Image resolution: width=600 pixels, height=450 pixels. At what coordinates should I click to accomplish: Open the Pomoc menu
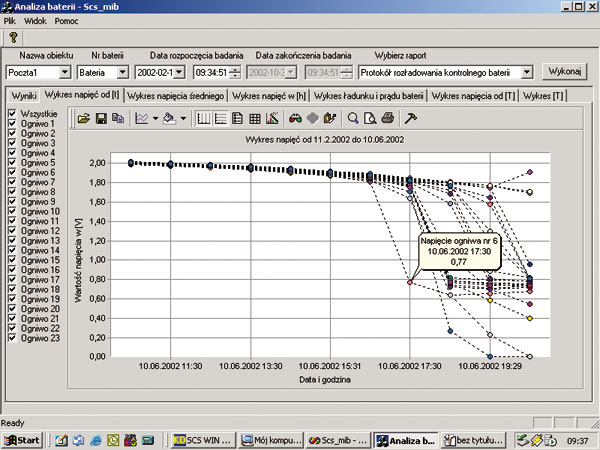click(66, 21)
